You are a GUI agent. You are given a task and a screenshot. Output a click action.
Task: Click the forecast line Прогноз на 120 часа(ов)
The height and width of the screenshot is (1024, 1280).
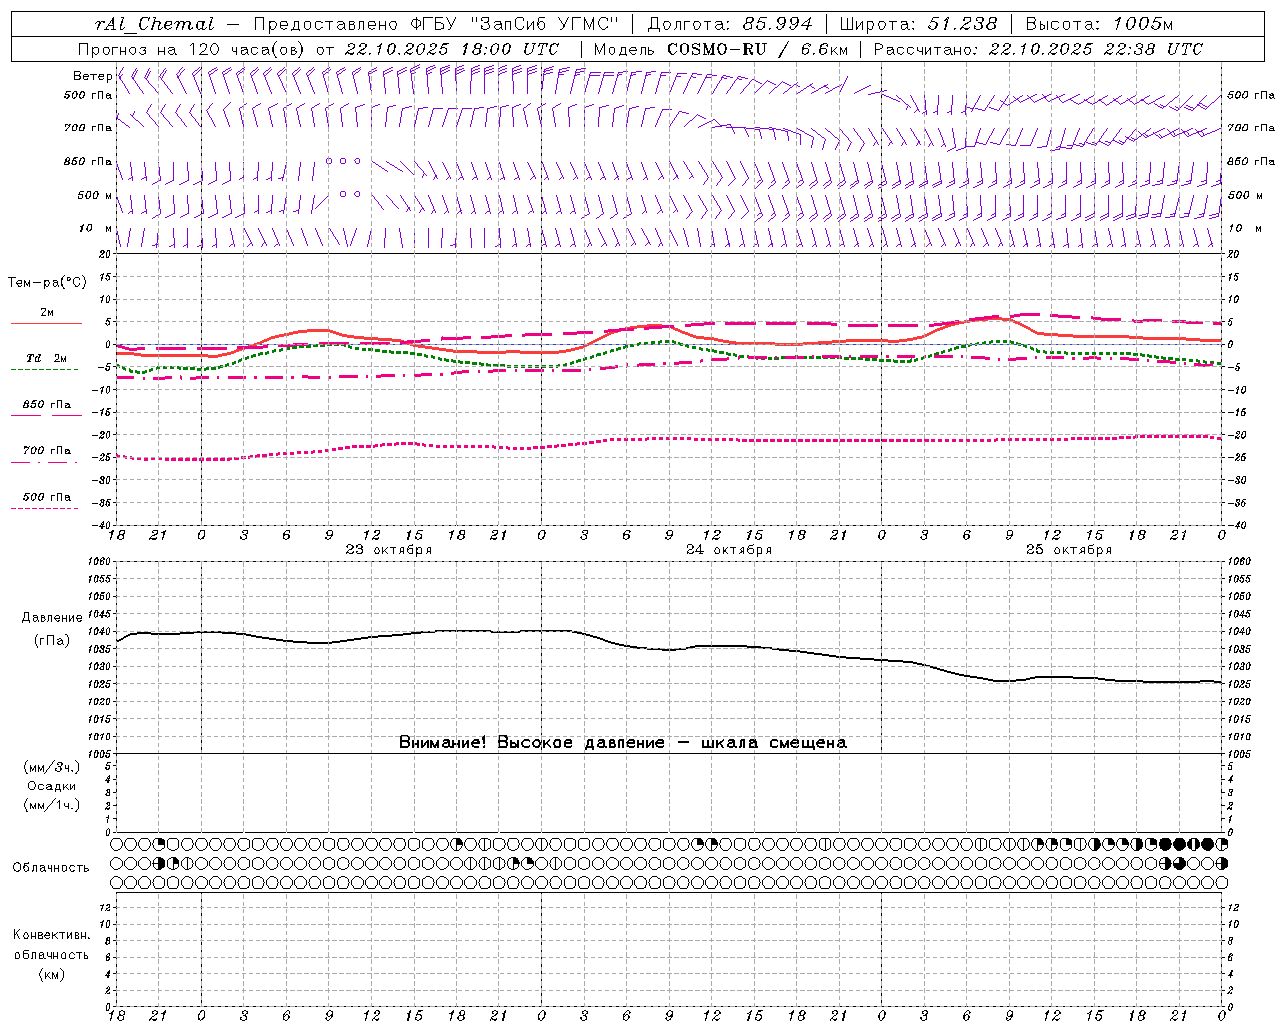[x=192, y=49]
